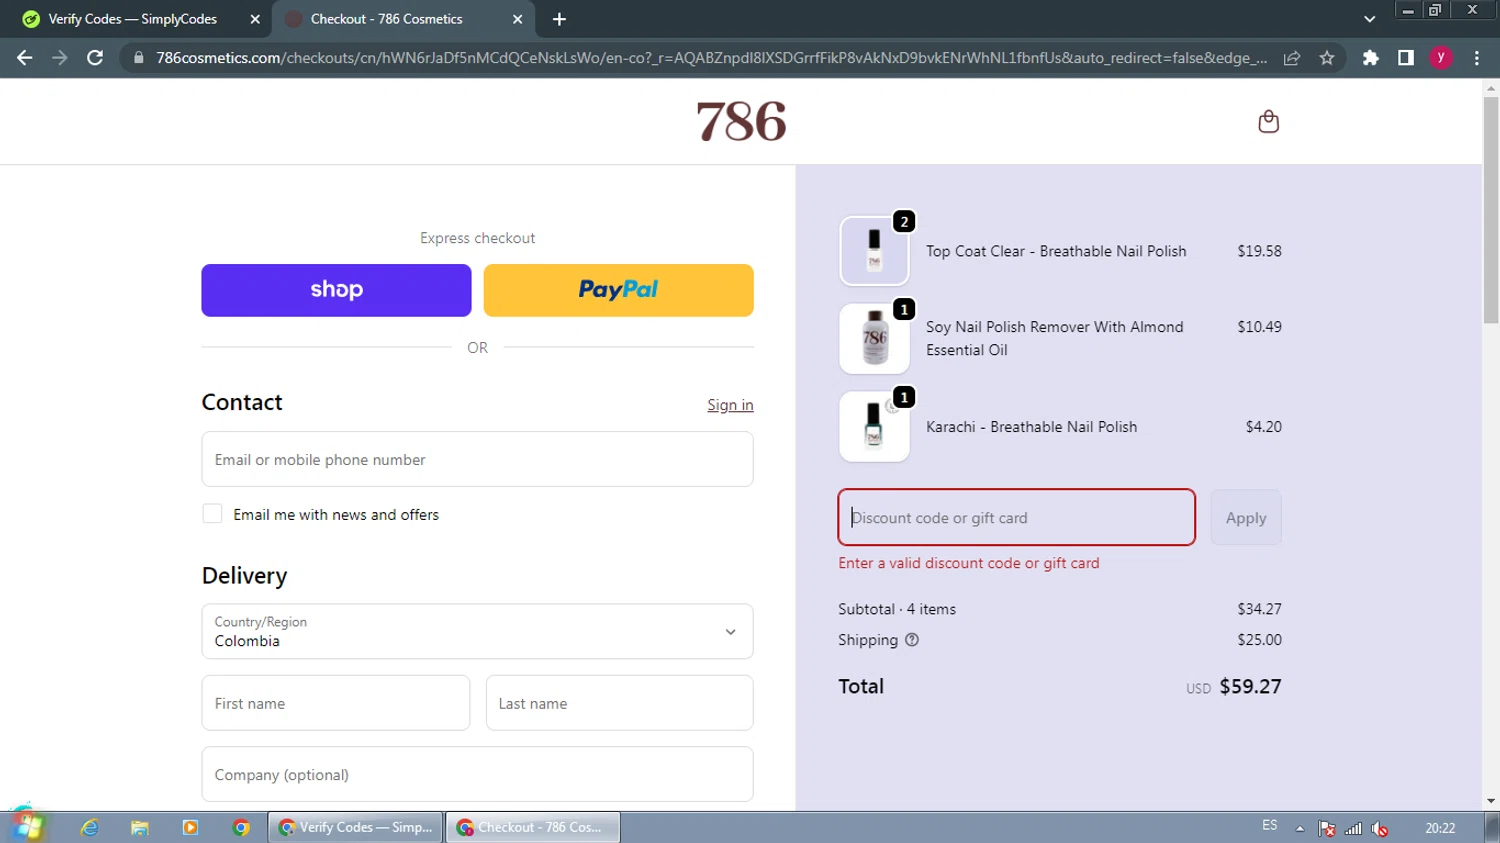
Task: Click the Apply discount button
Action: (x=1245, y=517)
